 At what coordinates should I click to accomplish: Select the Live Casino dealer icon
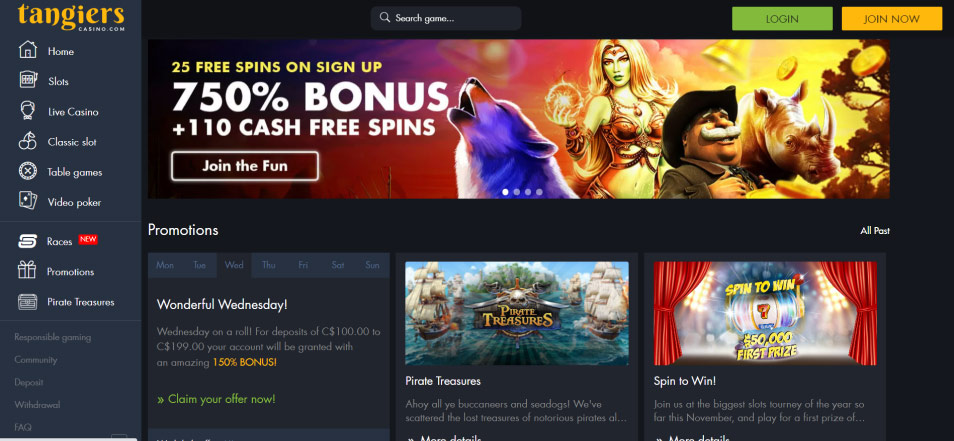click(x=27, y=111)
